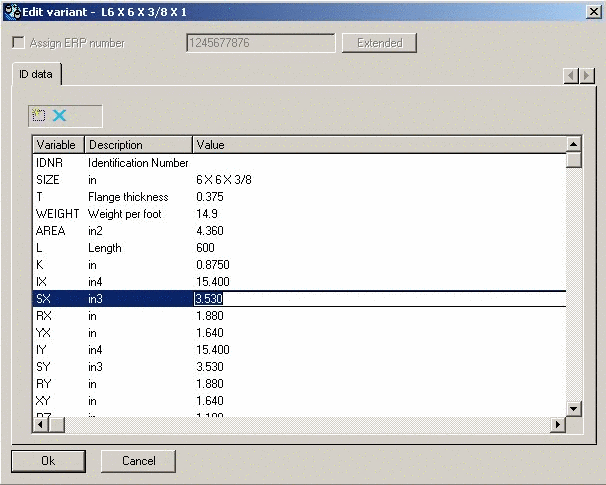Click the blue X delete icon
606x485 pixels.
point(59,115)
